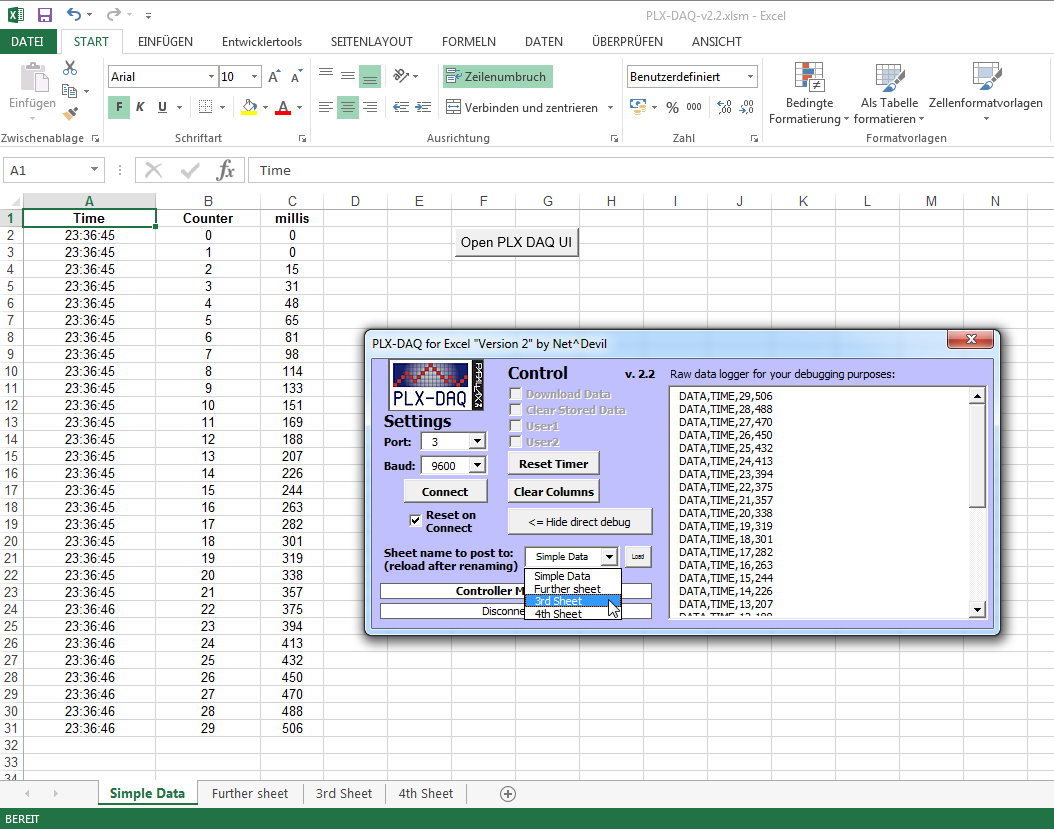Increase font size with the large A icon
This screenshot has width=1054, height=829.
pyautogui.click(x=274, y=77)
